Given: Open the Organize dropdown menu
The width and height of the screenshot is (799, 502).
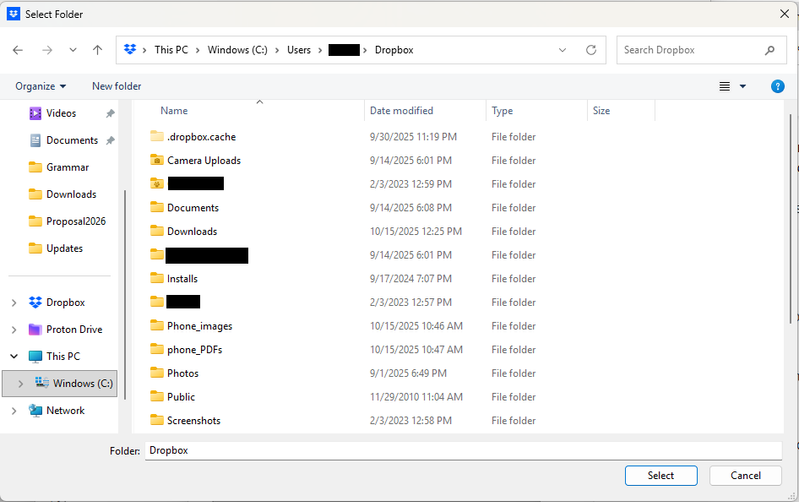Looking at the screenshot, I should tap(41, 87).
